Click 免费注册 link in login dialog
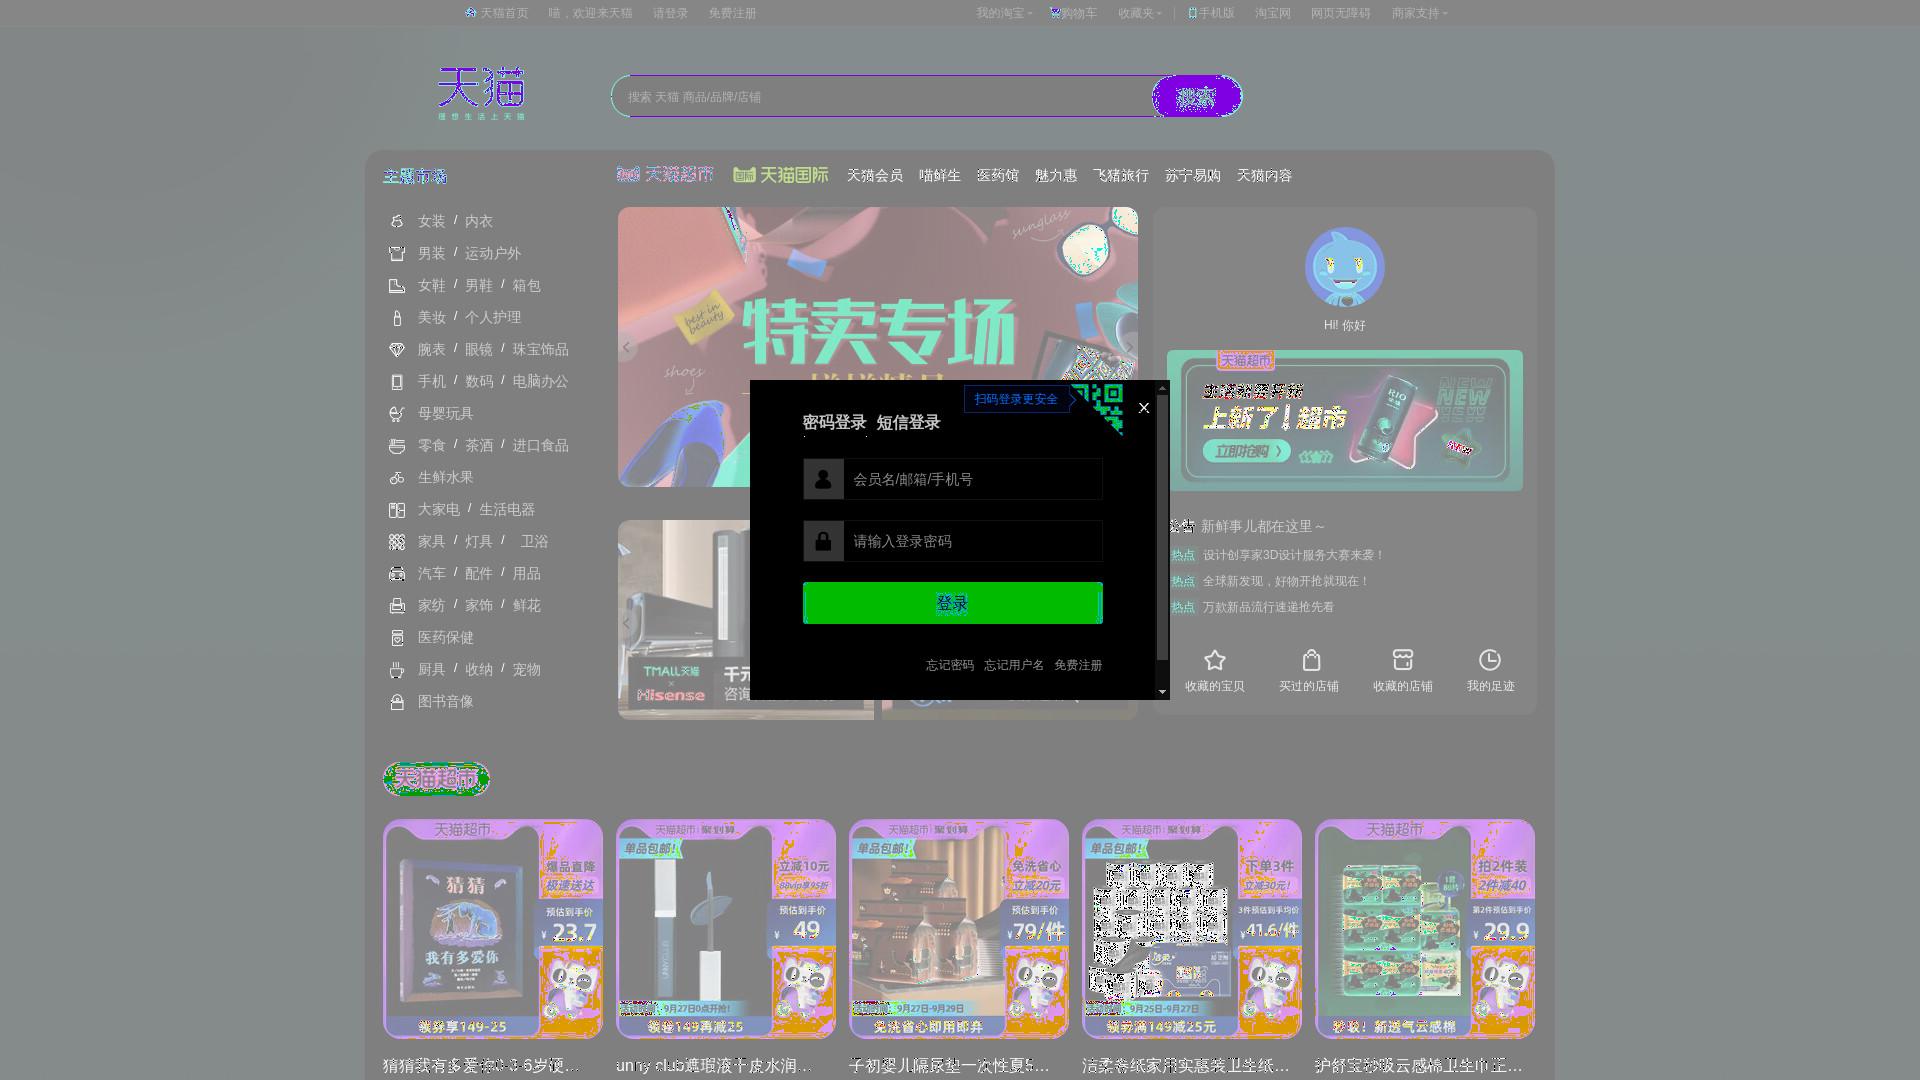The height and width of the screenshot is (1080, 1920). pos(1078,665)
